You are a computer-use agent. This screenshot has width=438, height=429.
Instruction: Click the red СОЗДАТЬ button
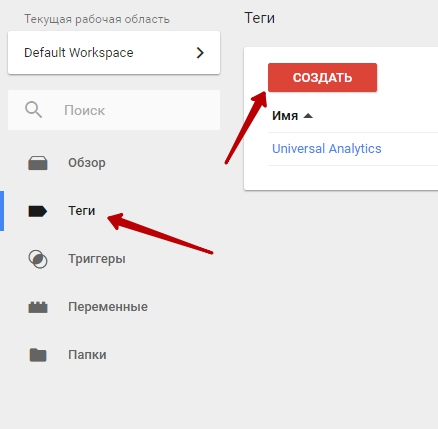point(322,77)
